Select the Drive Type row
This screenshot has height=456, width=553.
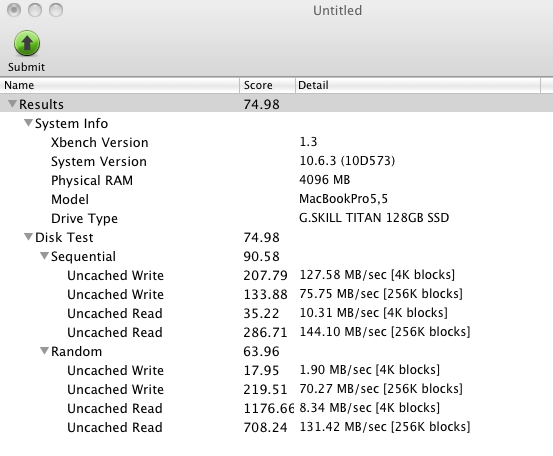click(276, 218)
